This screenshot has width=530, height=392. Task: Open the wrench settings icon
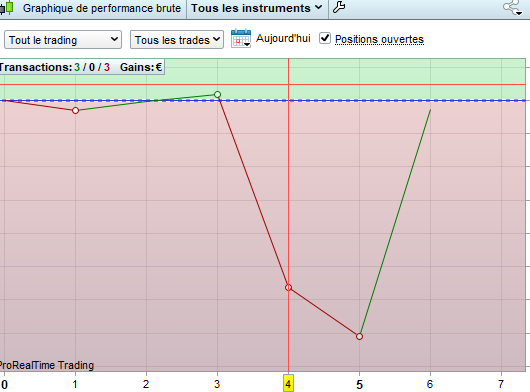(x=339, y=7)
